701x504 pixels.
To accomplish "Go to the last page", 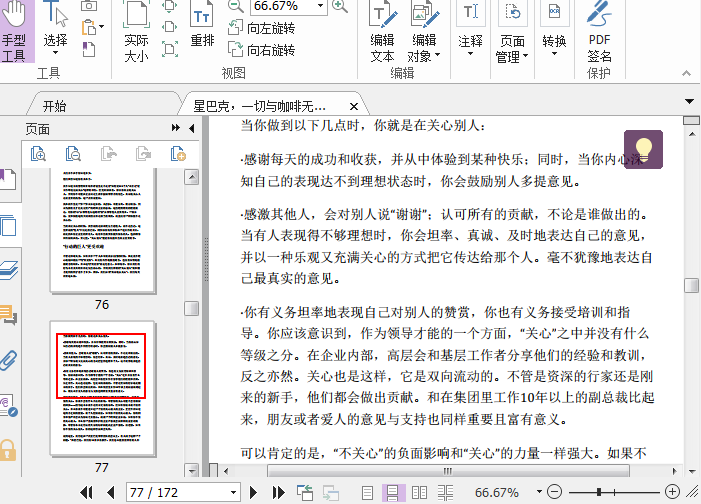I will [x=279, y=492].
